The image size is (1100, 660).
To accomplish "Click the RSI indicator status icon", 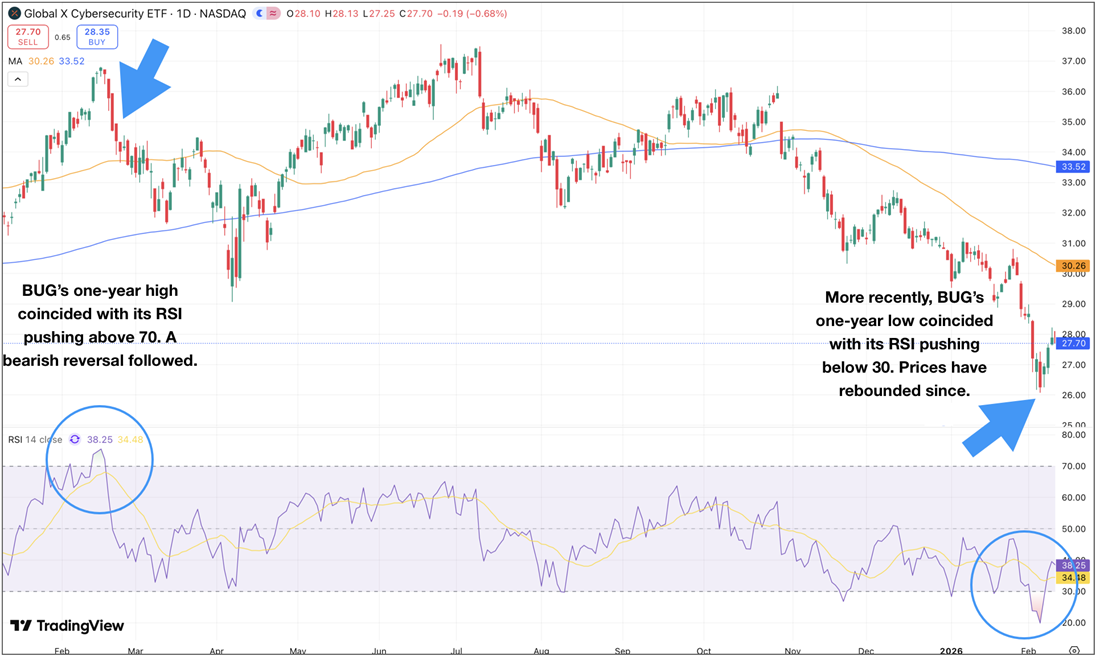I will click(x=74, y=439).
